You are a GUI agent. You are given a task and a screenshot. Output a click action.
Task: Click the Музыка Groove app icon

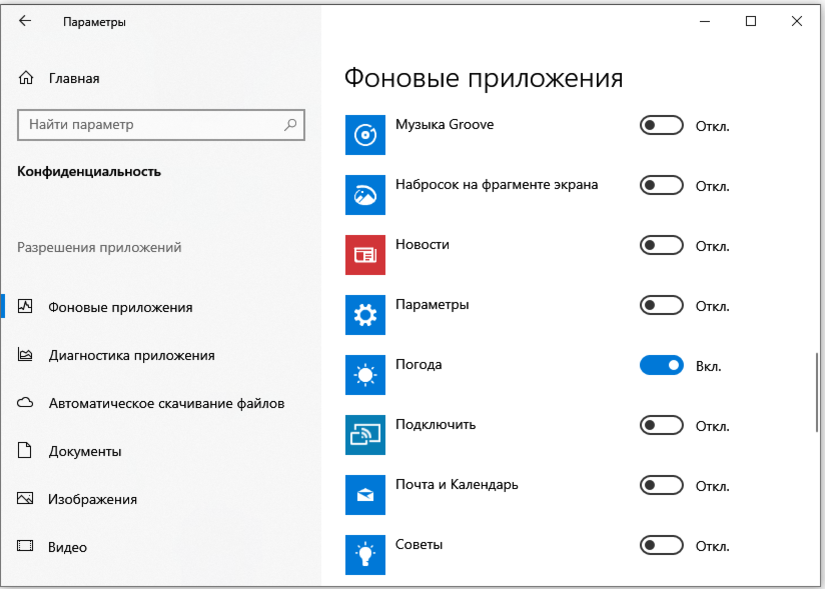tap(365, 135)
